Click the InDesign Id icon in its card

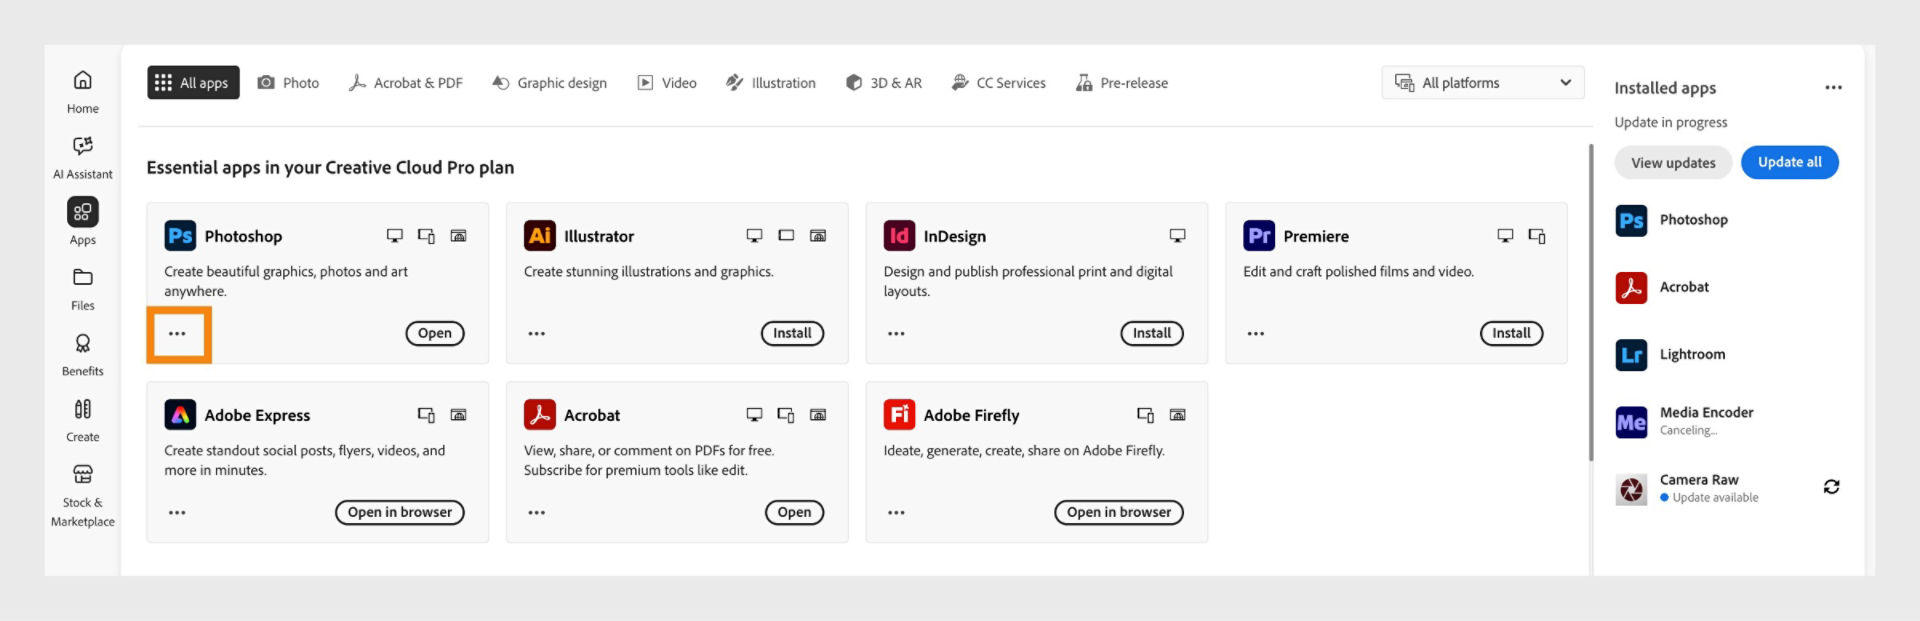click(x=899, y=236)
